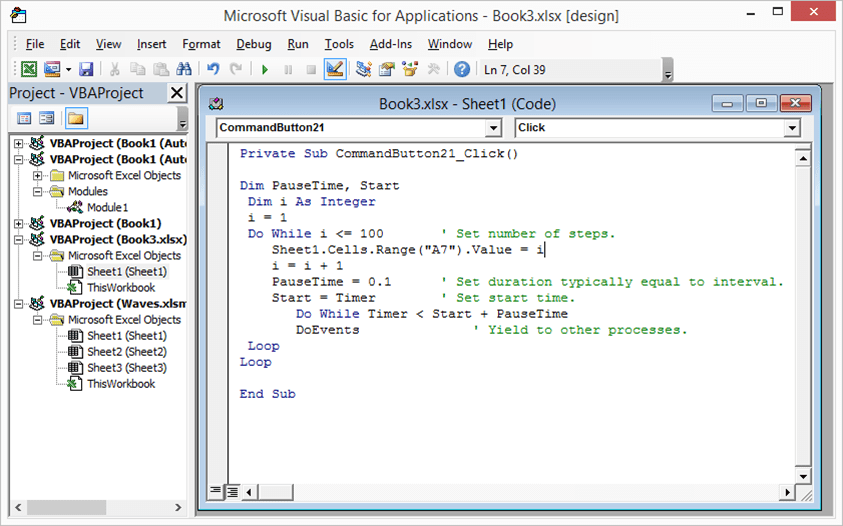Open the Edit menu
The image size is (843, 526).
[x=70, y=44]
